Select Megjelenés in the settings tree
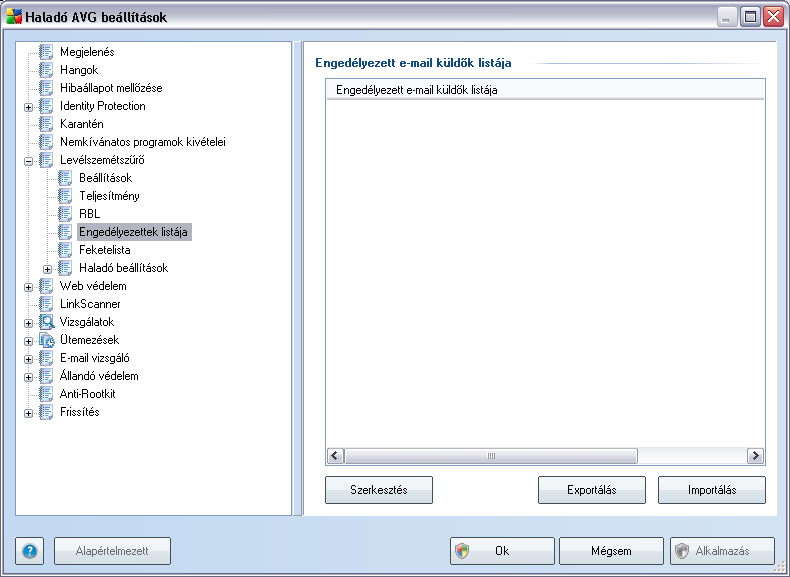Viewport: 790px width, 577px height. [87, 52]
